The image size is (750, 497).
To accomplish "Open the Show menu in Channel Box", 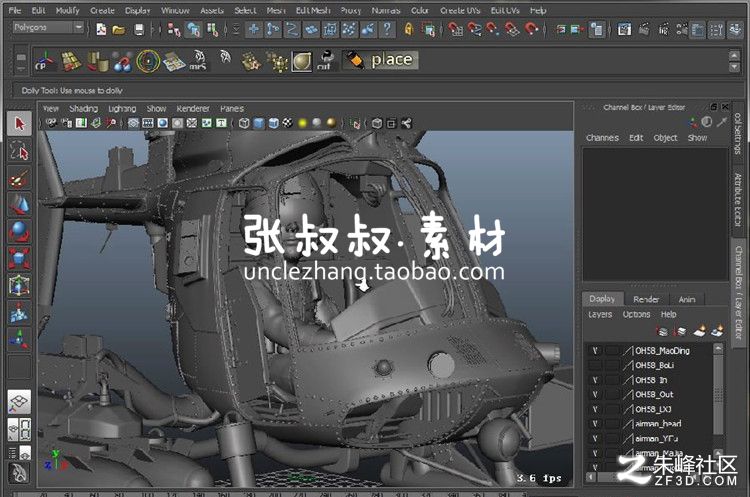I will (697, 138).
